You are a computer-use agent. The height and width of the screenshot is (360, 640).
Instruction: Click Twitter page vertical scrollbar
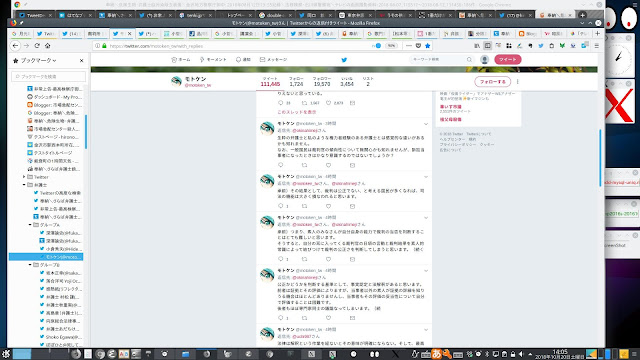pyautogui.click(x=600, y=158)
